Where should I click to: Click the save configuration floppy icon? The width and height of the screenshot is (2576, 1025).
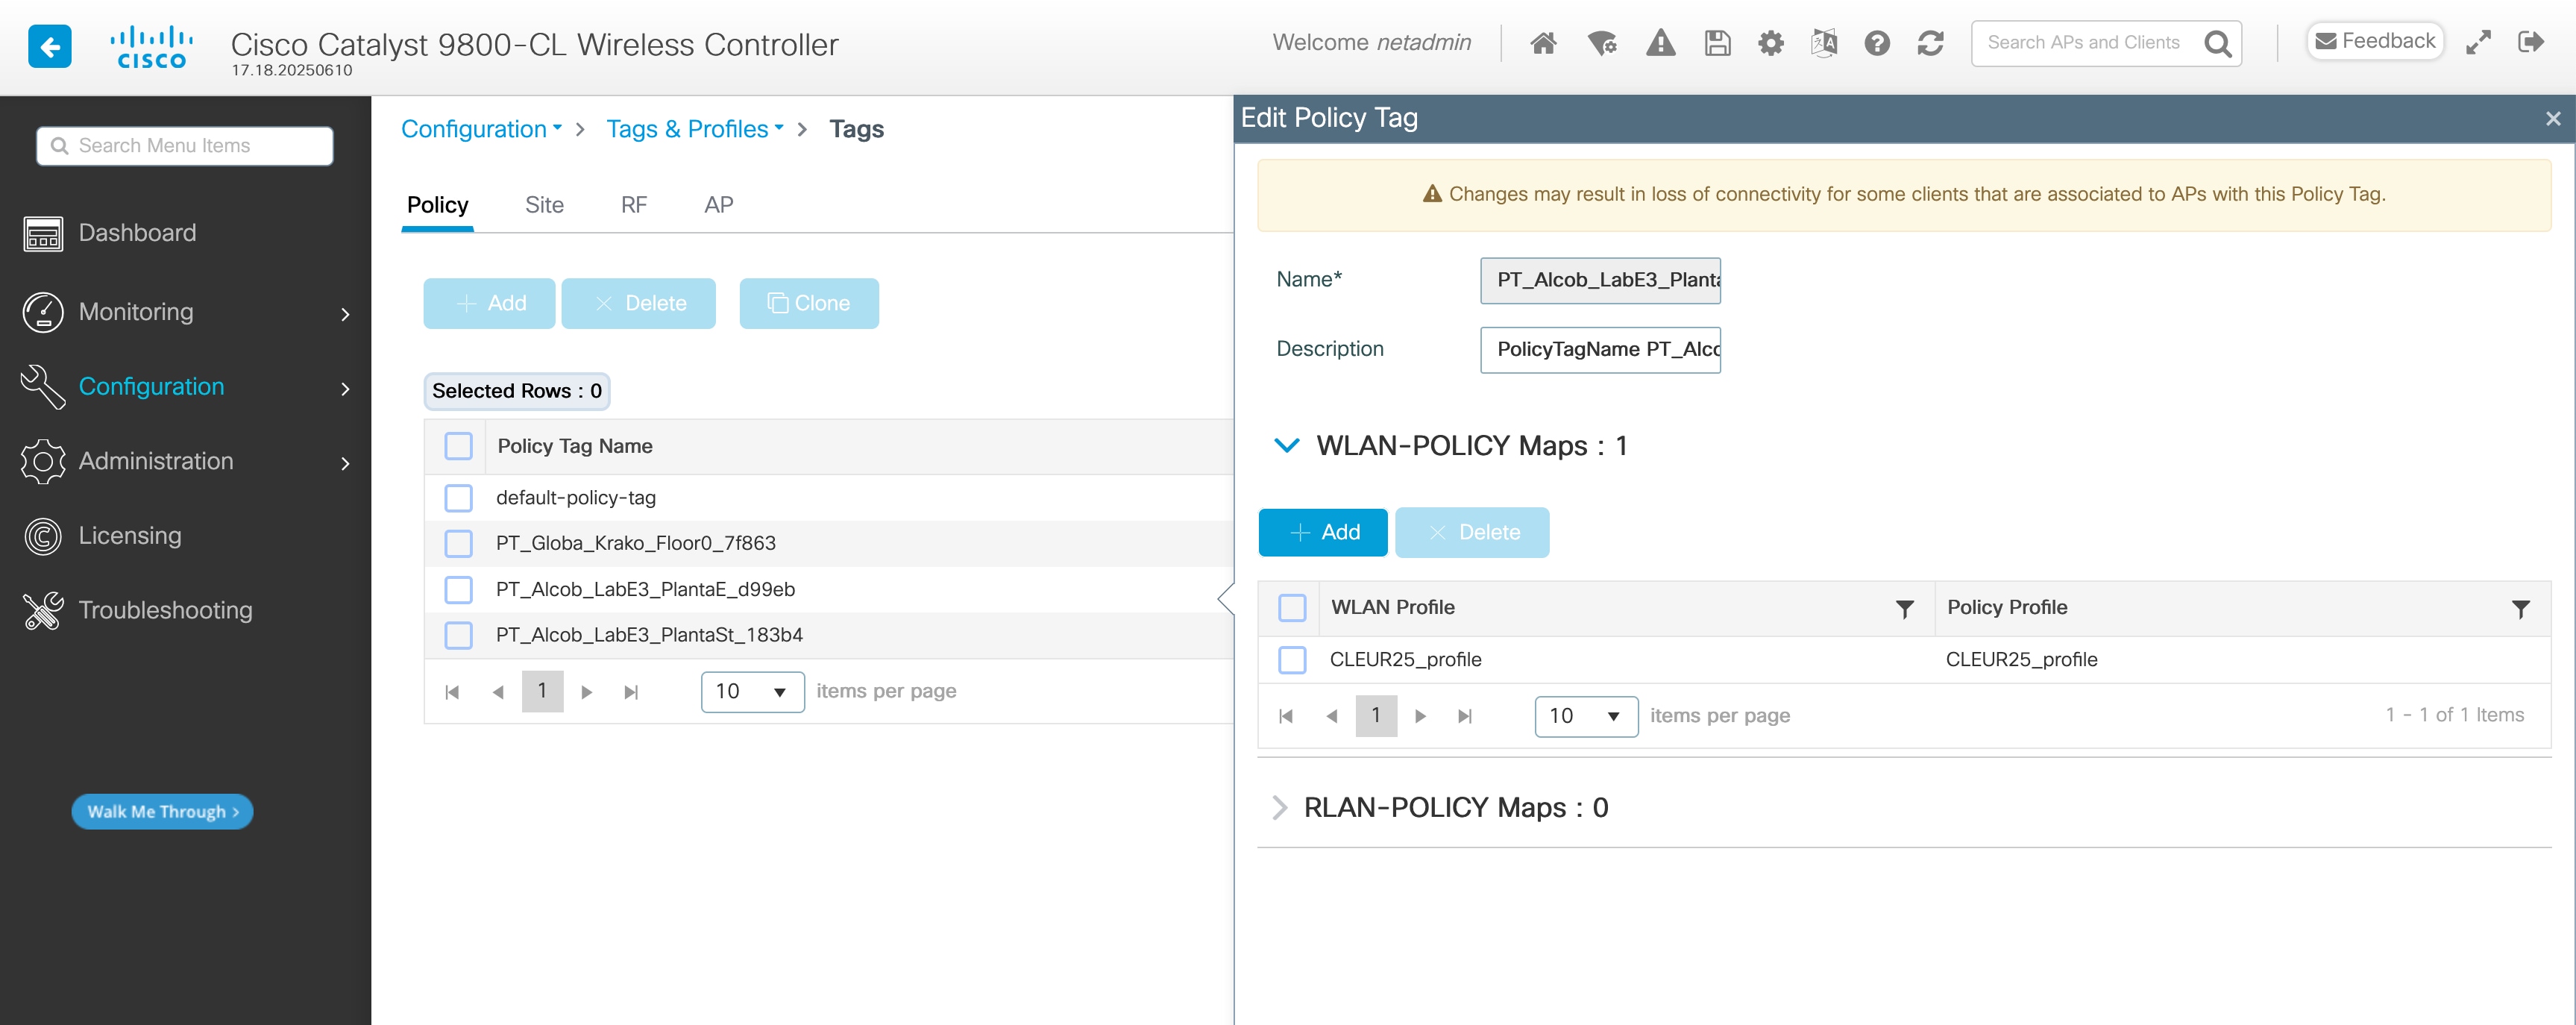(x=1717, y=43)
